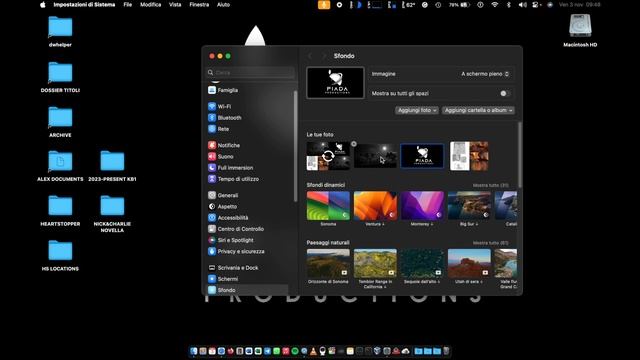Open Tempo di utilizzo settings
640x360 pixels.
point(233,179)
